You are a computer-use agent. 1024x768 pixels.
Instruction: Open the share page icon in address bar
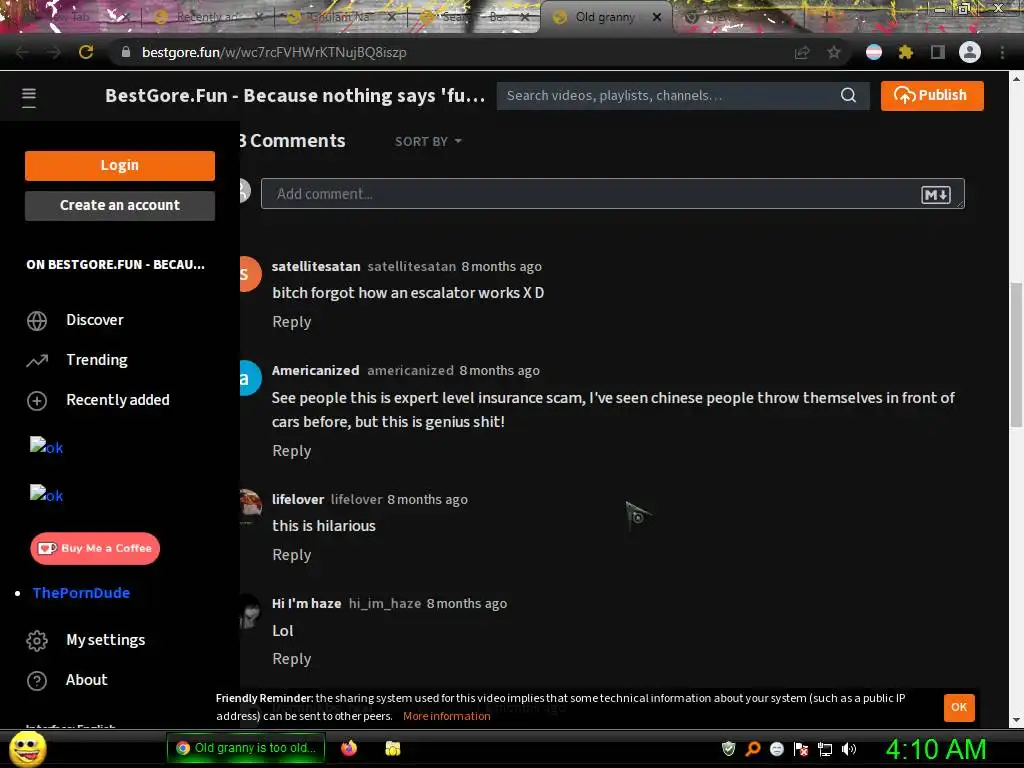coord(802,52)
